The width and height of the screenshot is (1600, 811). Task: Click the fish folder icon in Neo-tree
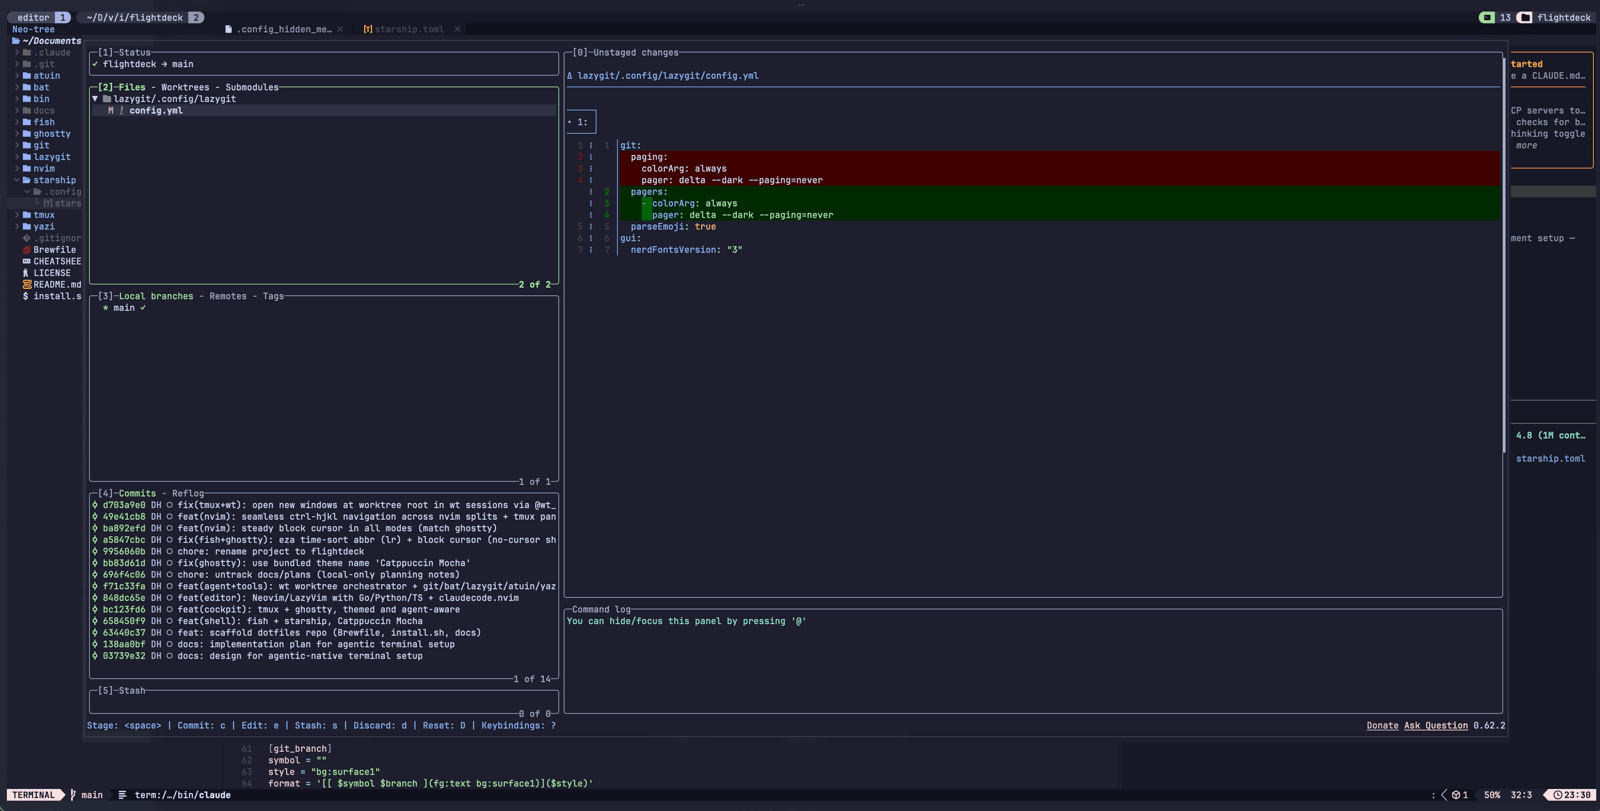pyautogui.click(x=27, y=122)
